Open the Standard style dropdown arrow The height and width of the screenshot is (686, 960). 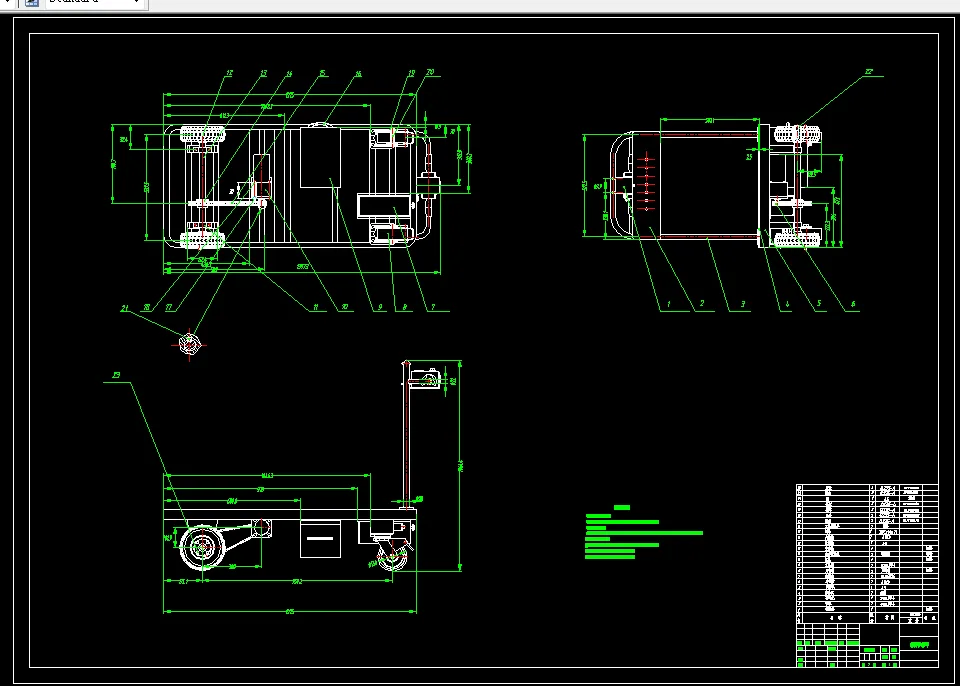[137, 2]
